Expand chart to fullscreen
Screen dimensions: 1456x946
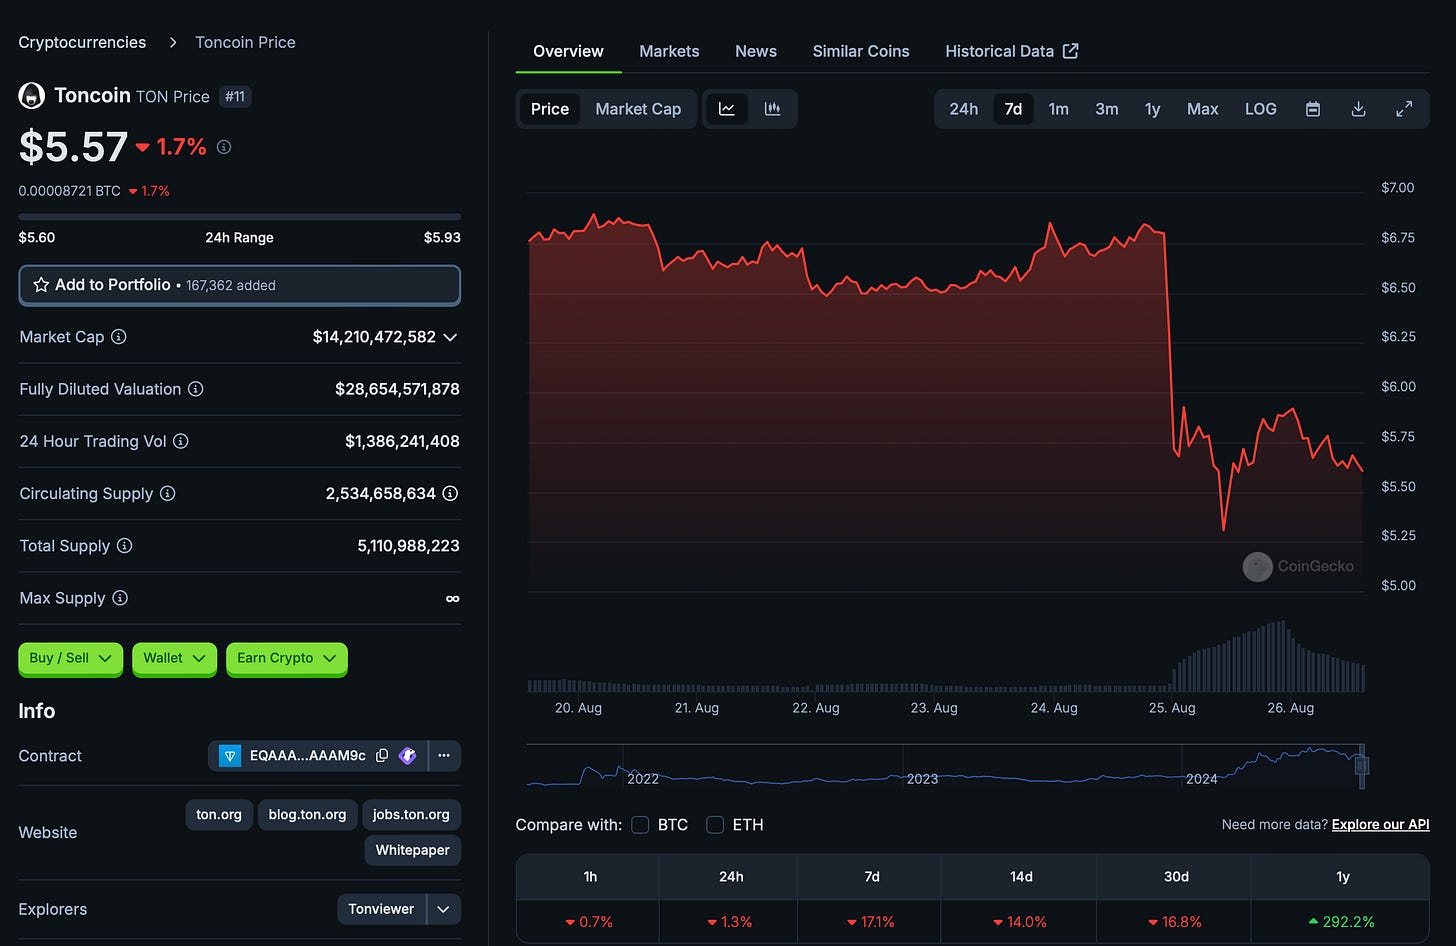[x=1404, y=109]
